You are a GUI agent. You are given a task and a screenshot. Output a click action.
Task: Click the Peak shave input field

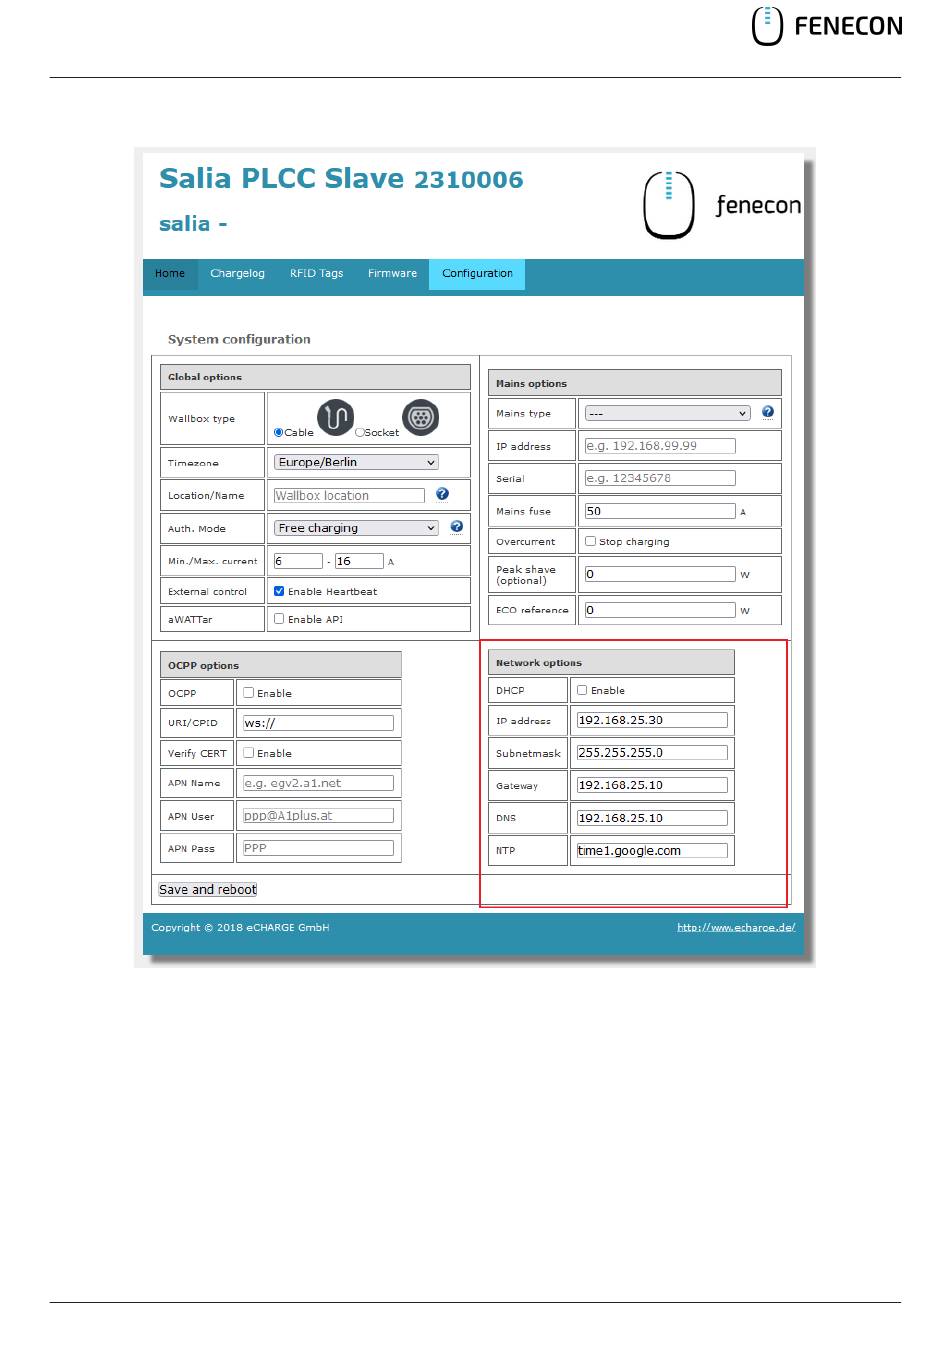pyautogui.click(x=660, y=574)
